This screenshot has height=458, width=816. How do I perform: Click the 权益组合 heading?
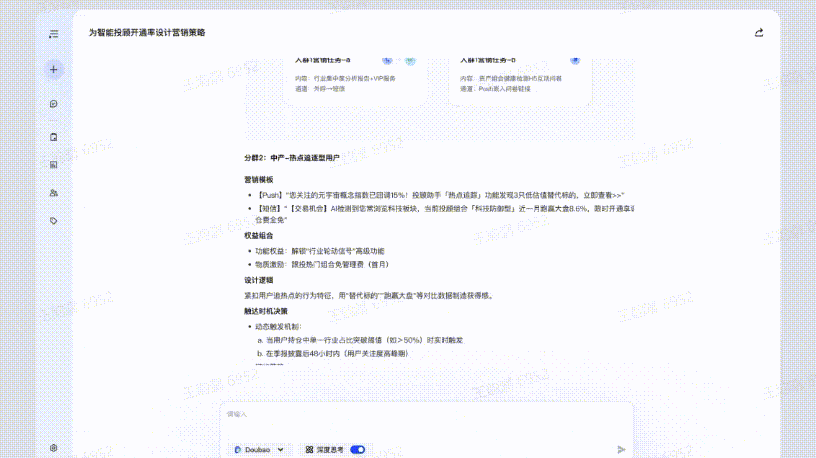pyautogui.click(x=259, y=236)
